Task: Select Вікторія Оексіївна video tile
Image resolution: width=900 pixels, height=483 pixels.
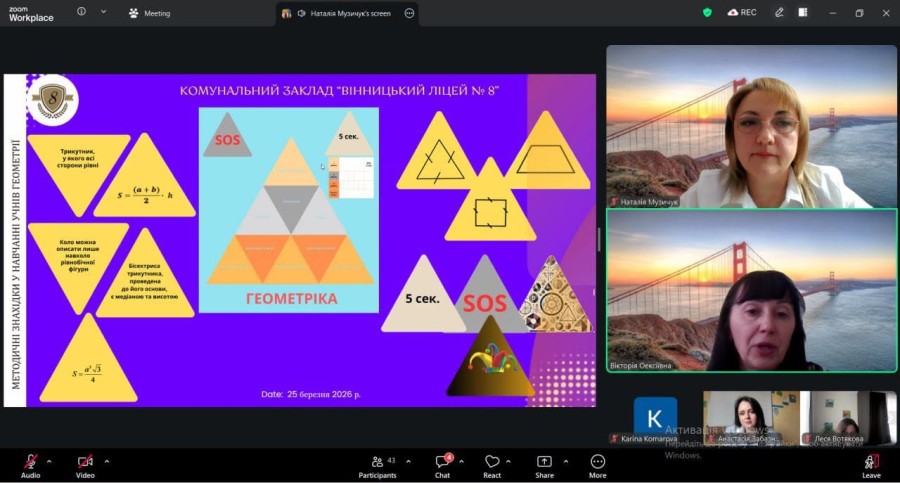Action: pos(751,291)
